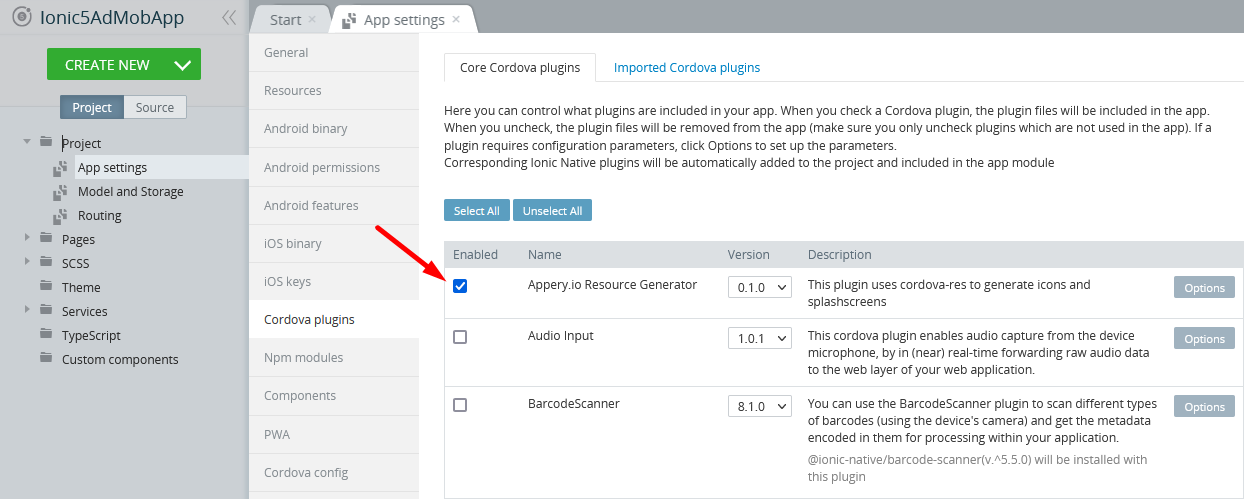Switch to Imported Cordova plugins tab
The width and height of the screenshot is (1244, 499).
click(x=687, y=68)
